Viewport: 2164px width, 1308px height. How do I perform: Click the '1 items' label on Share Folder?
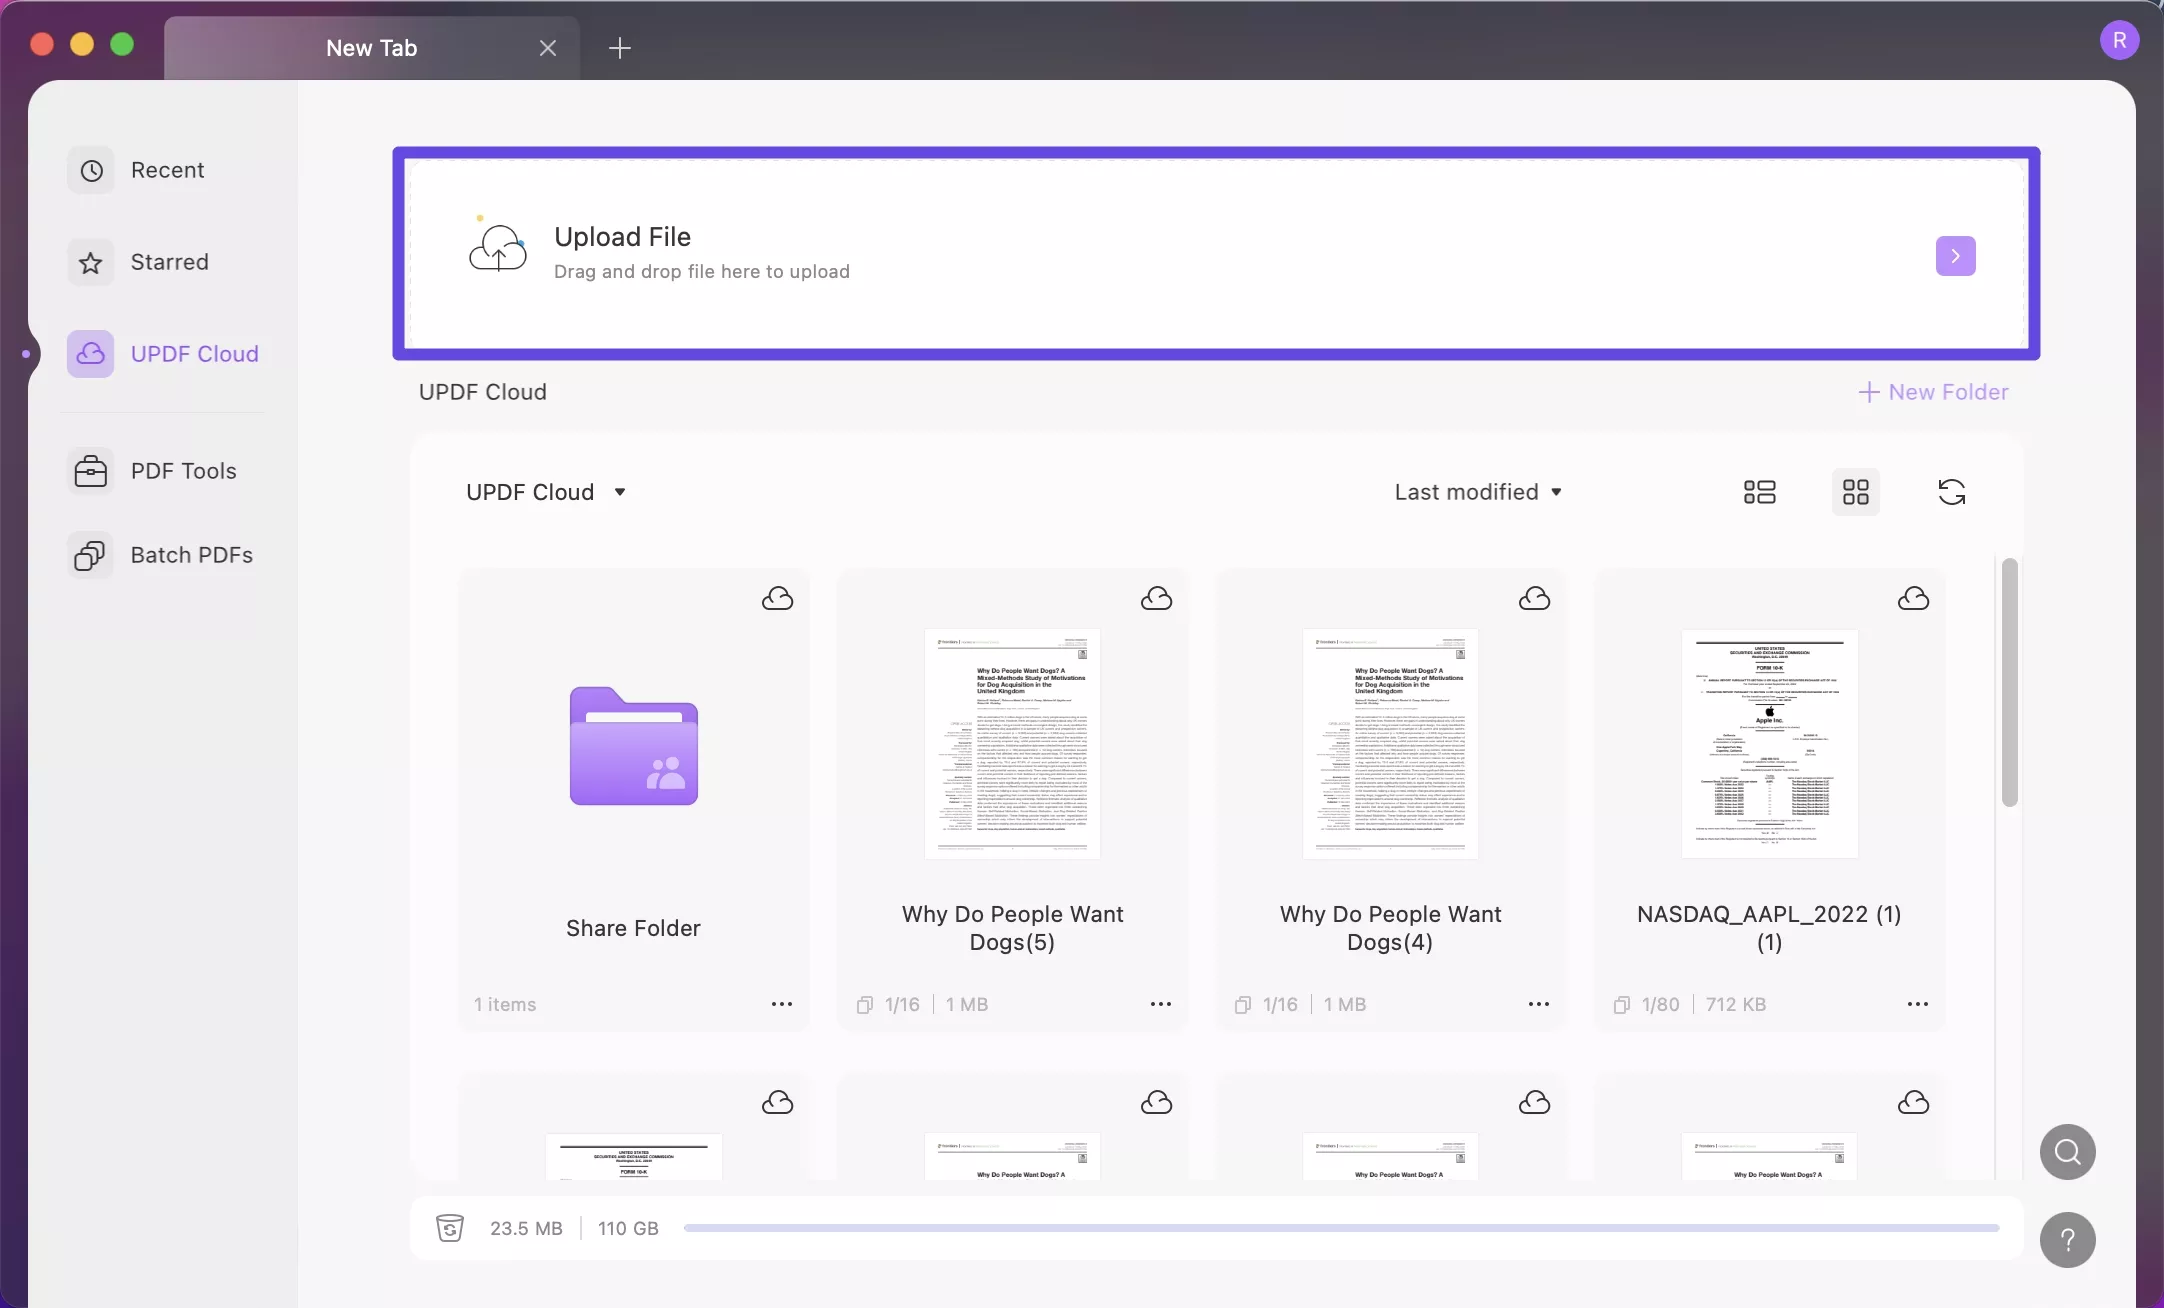[505, 1004]
